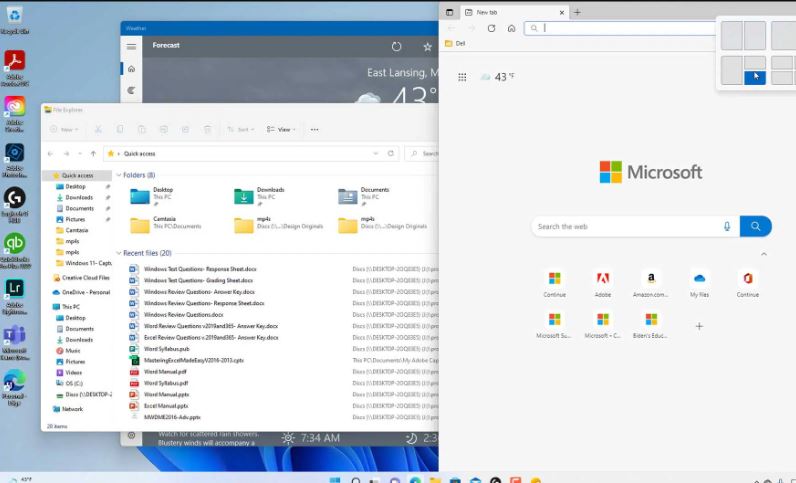Refresh the Weather forecast

(x=396, y=47)
